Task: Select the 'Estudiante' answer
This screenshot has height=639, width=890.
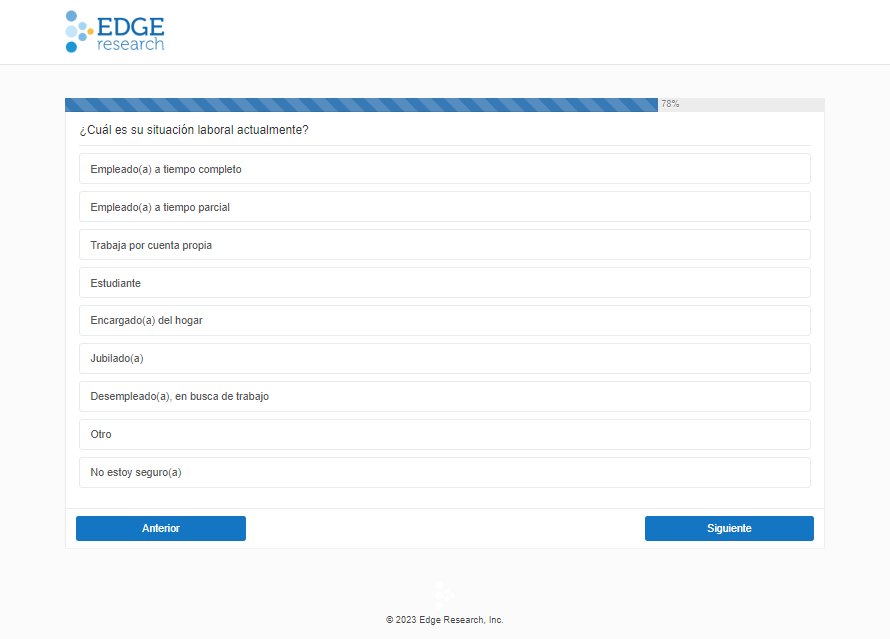Action: (444, 283)
